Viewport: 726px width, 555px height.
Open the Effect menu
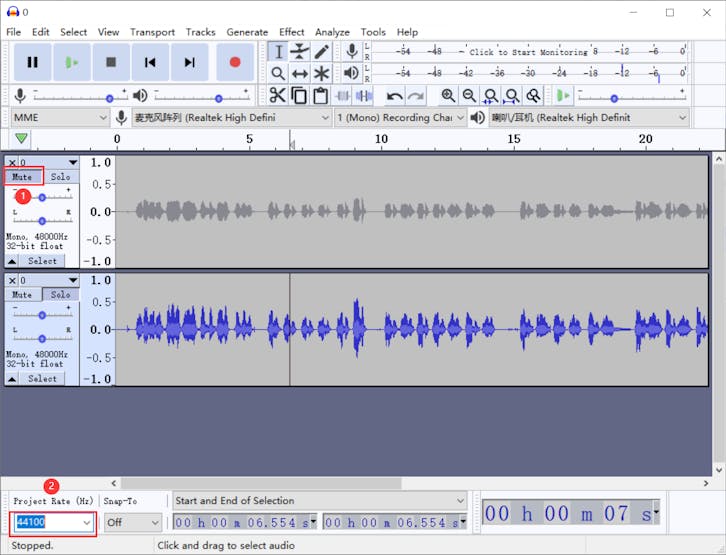pyautogui.click(x=291, y=32)
